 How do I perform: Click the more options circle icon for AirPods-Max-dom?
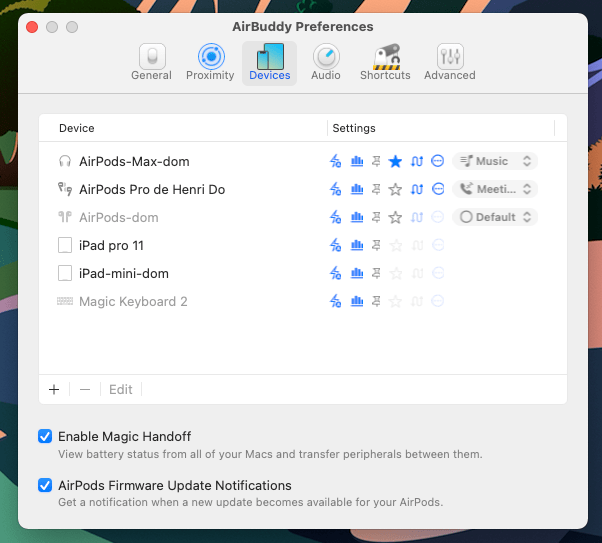437,161
